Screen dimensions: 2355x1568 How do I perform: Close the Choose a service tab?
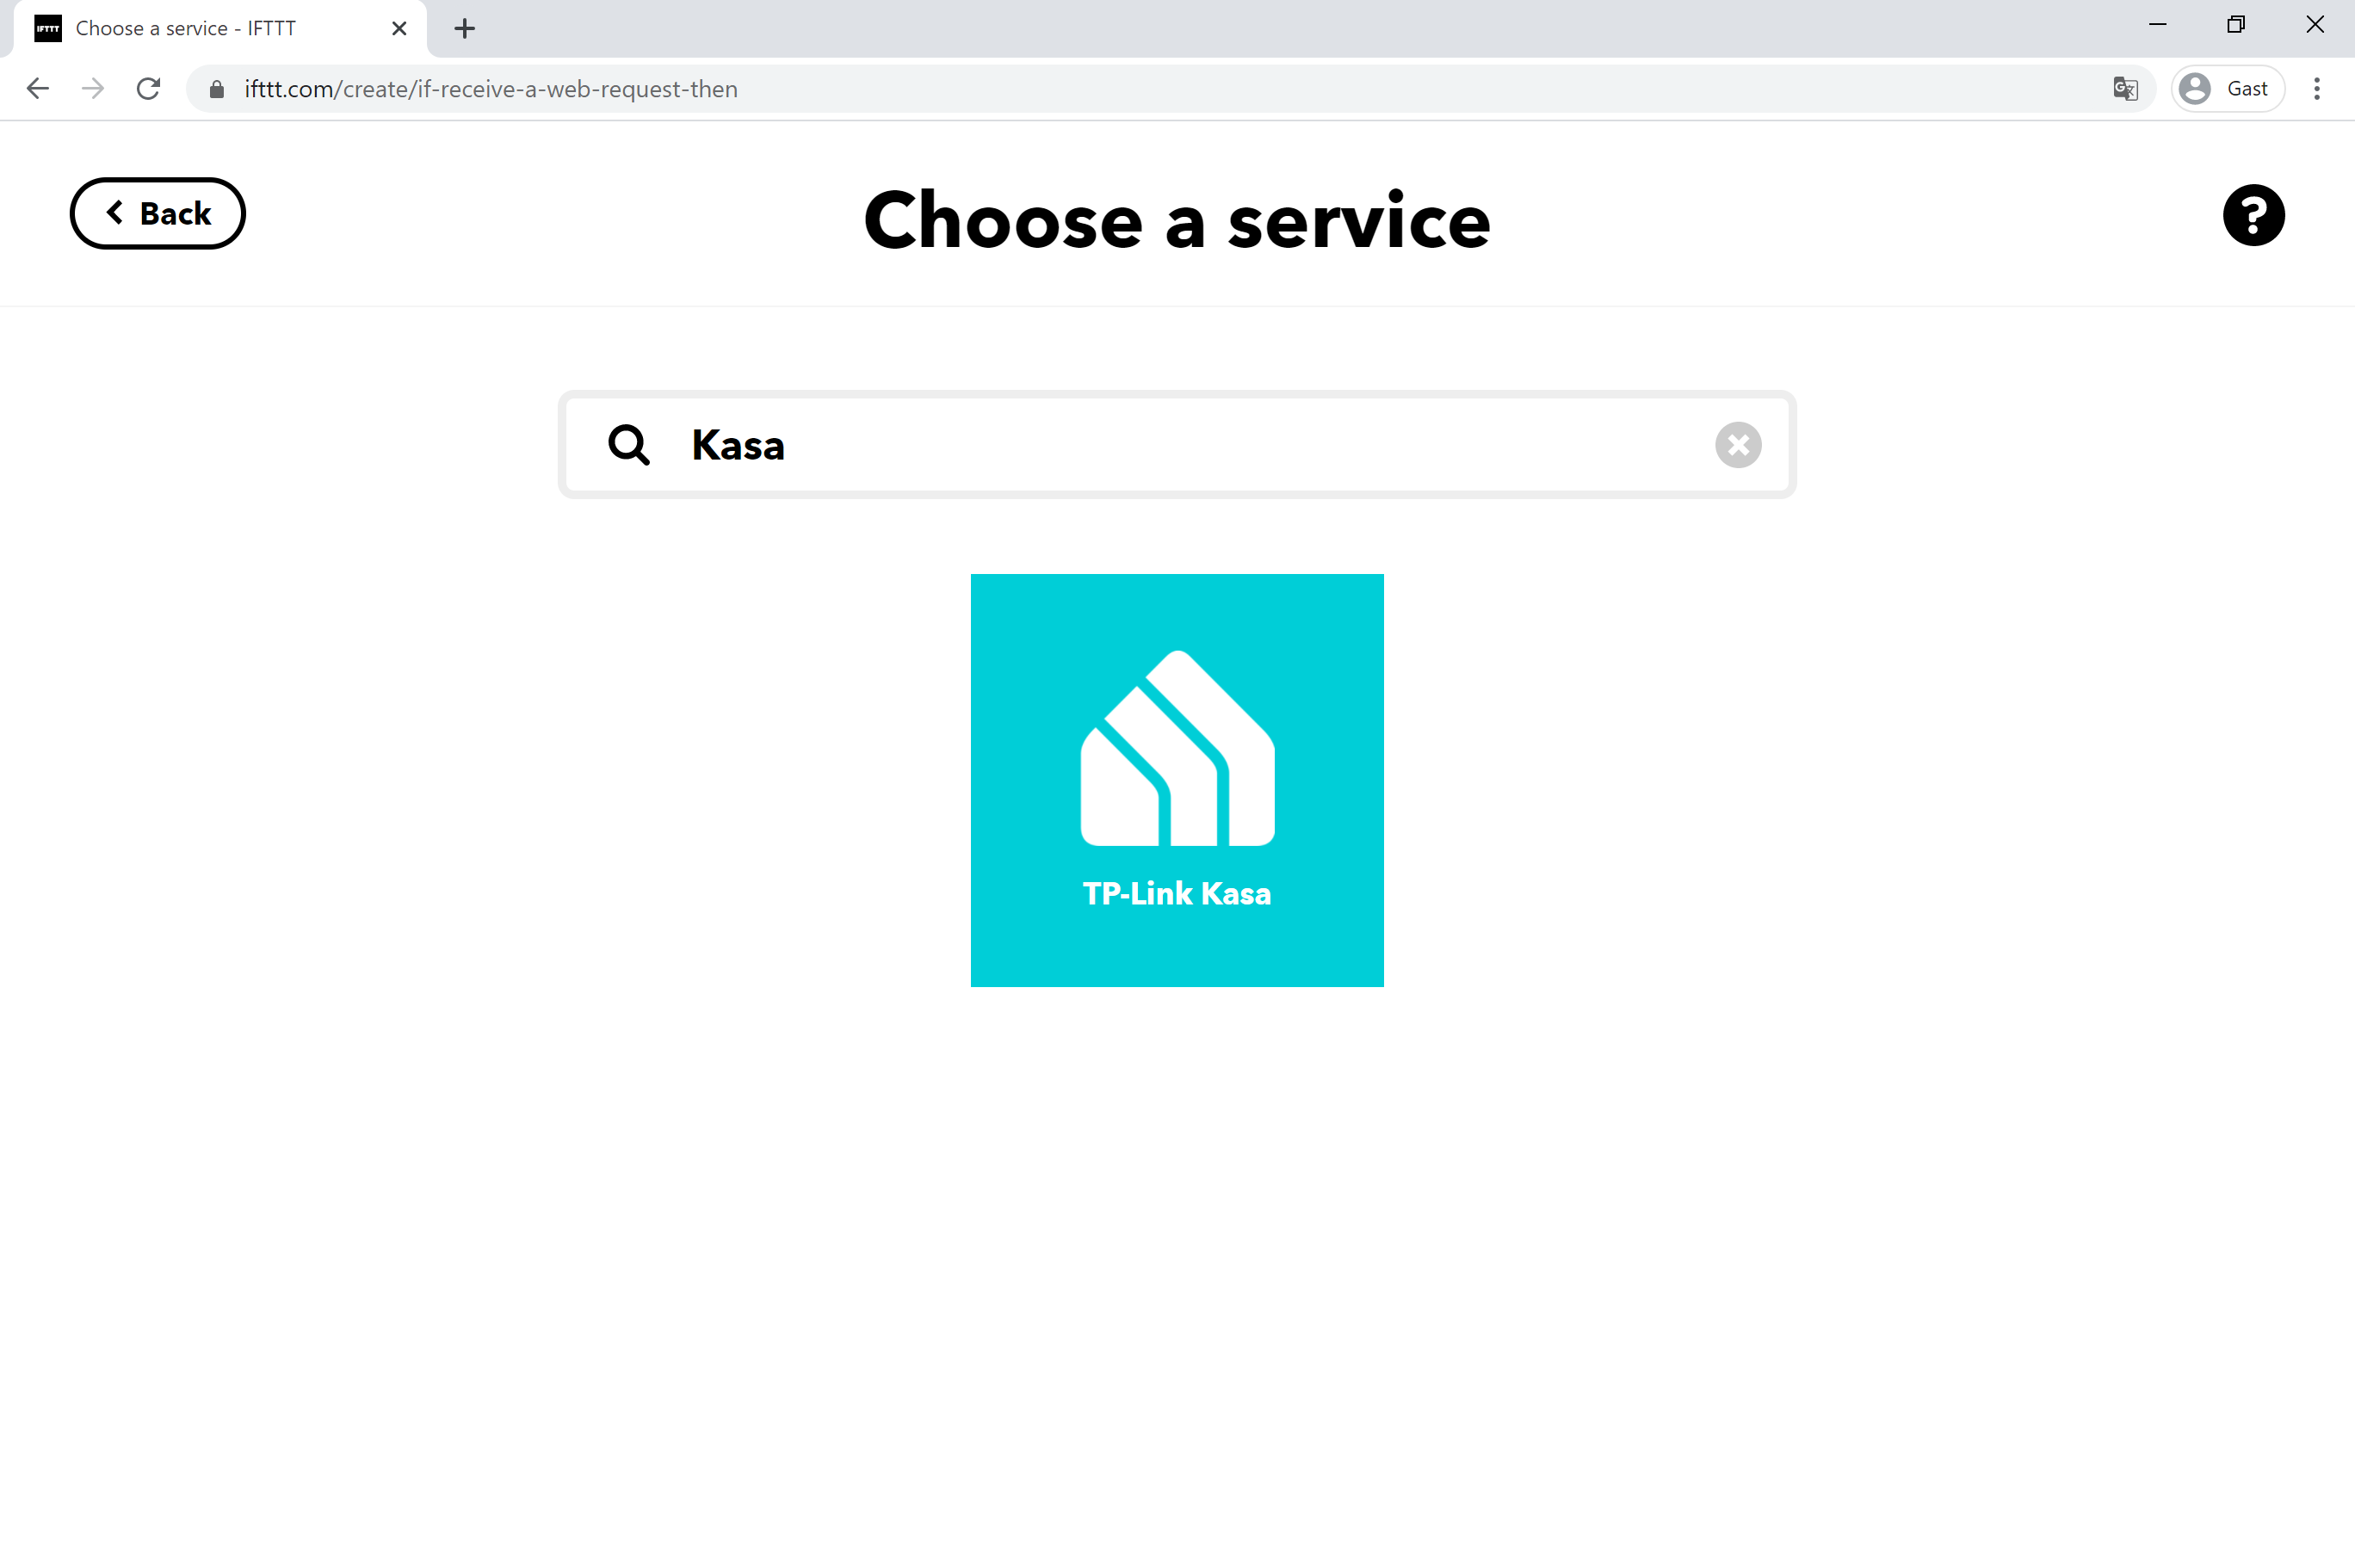pyautogui.click(x=399, y=28)
